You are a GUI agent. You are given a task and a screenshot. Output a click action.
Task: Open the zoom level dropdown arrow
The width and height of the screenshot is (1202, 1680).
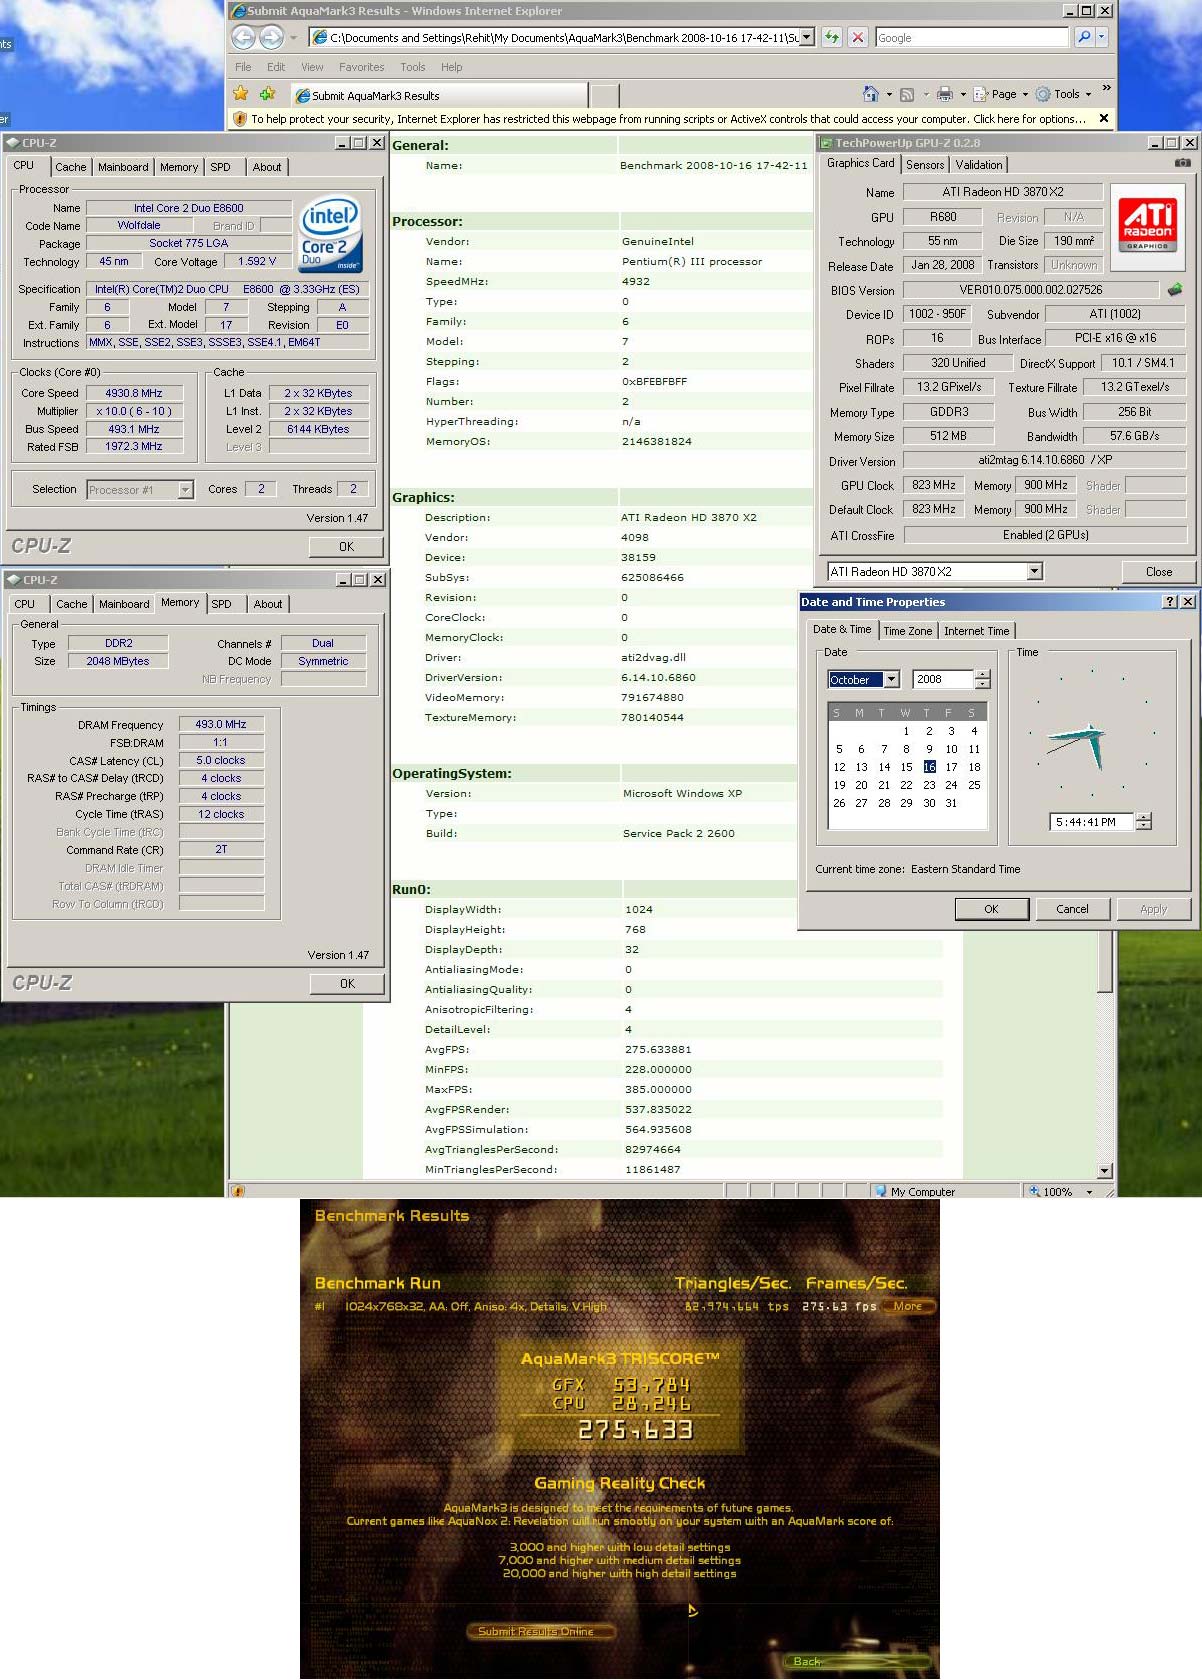point(1089,1192)
